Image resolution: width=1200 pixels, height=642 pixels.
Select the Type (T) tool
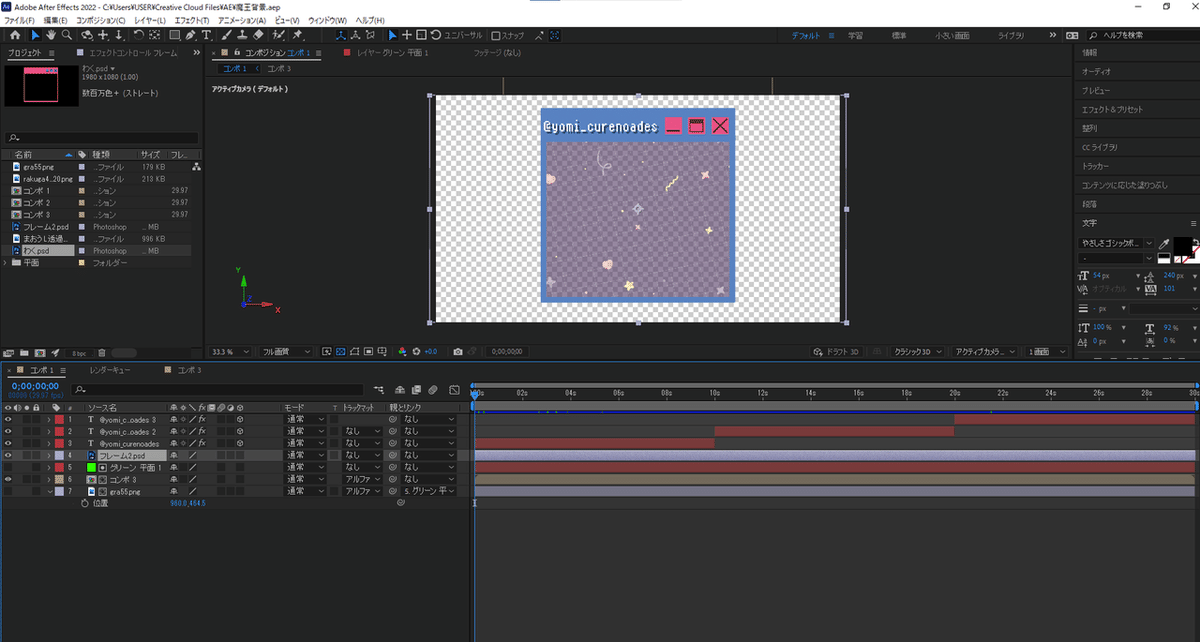point(206,35)
